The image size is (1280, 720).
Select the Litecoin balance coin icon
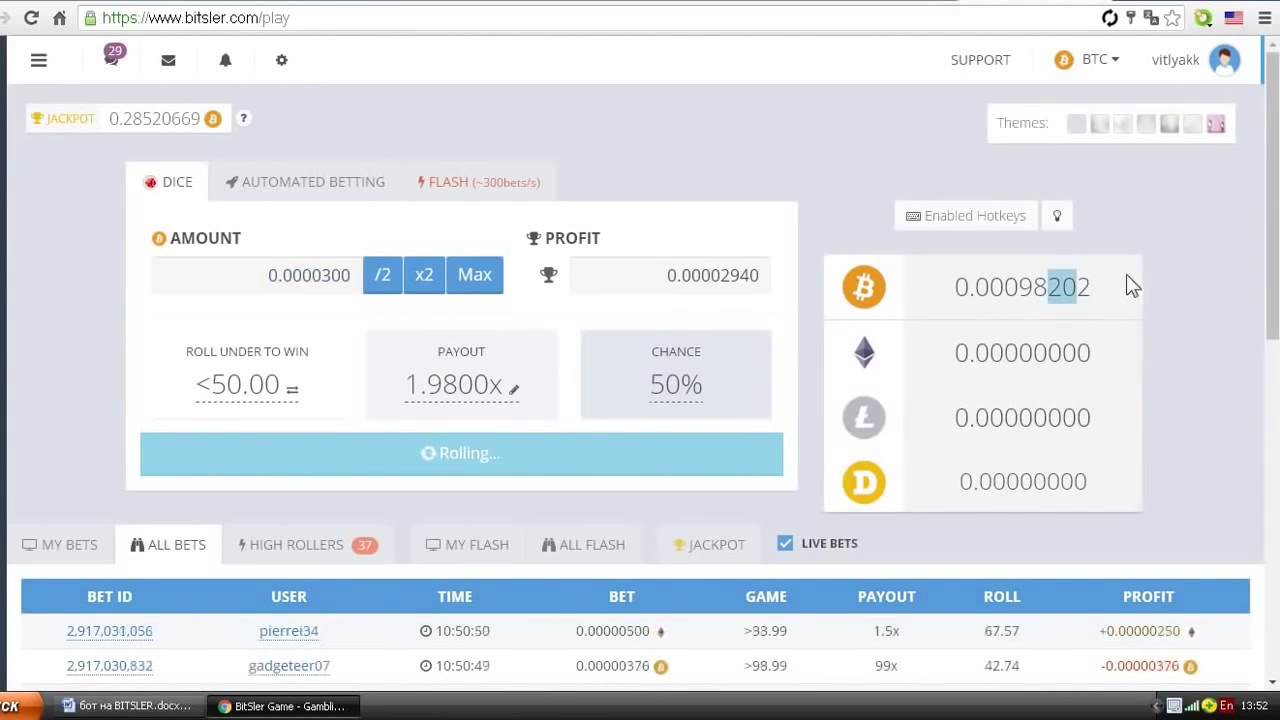click(864, 417)
